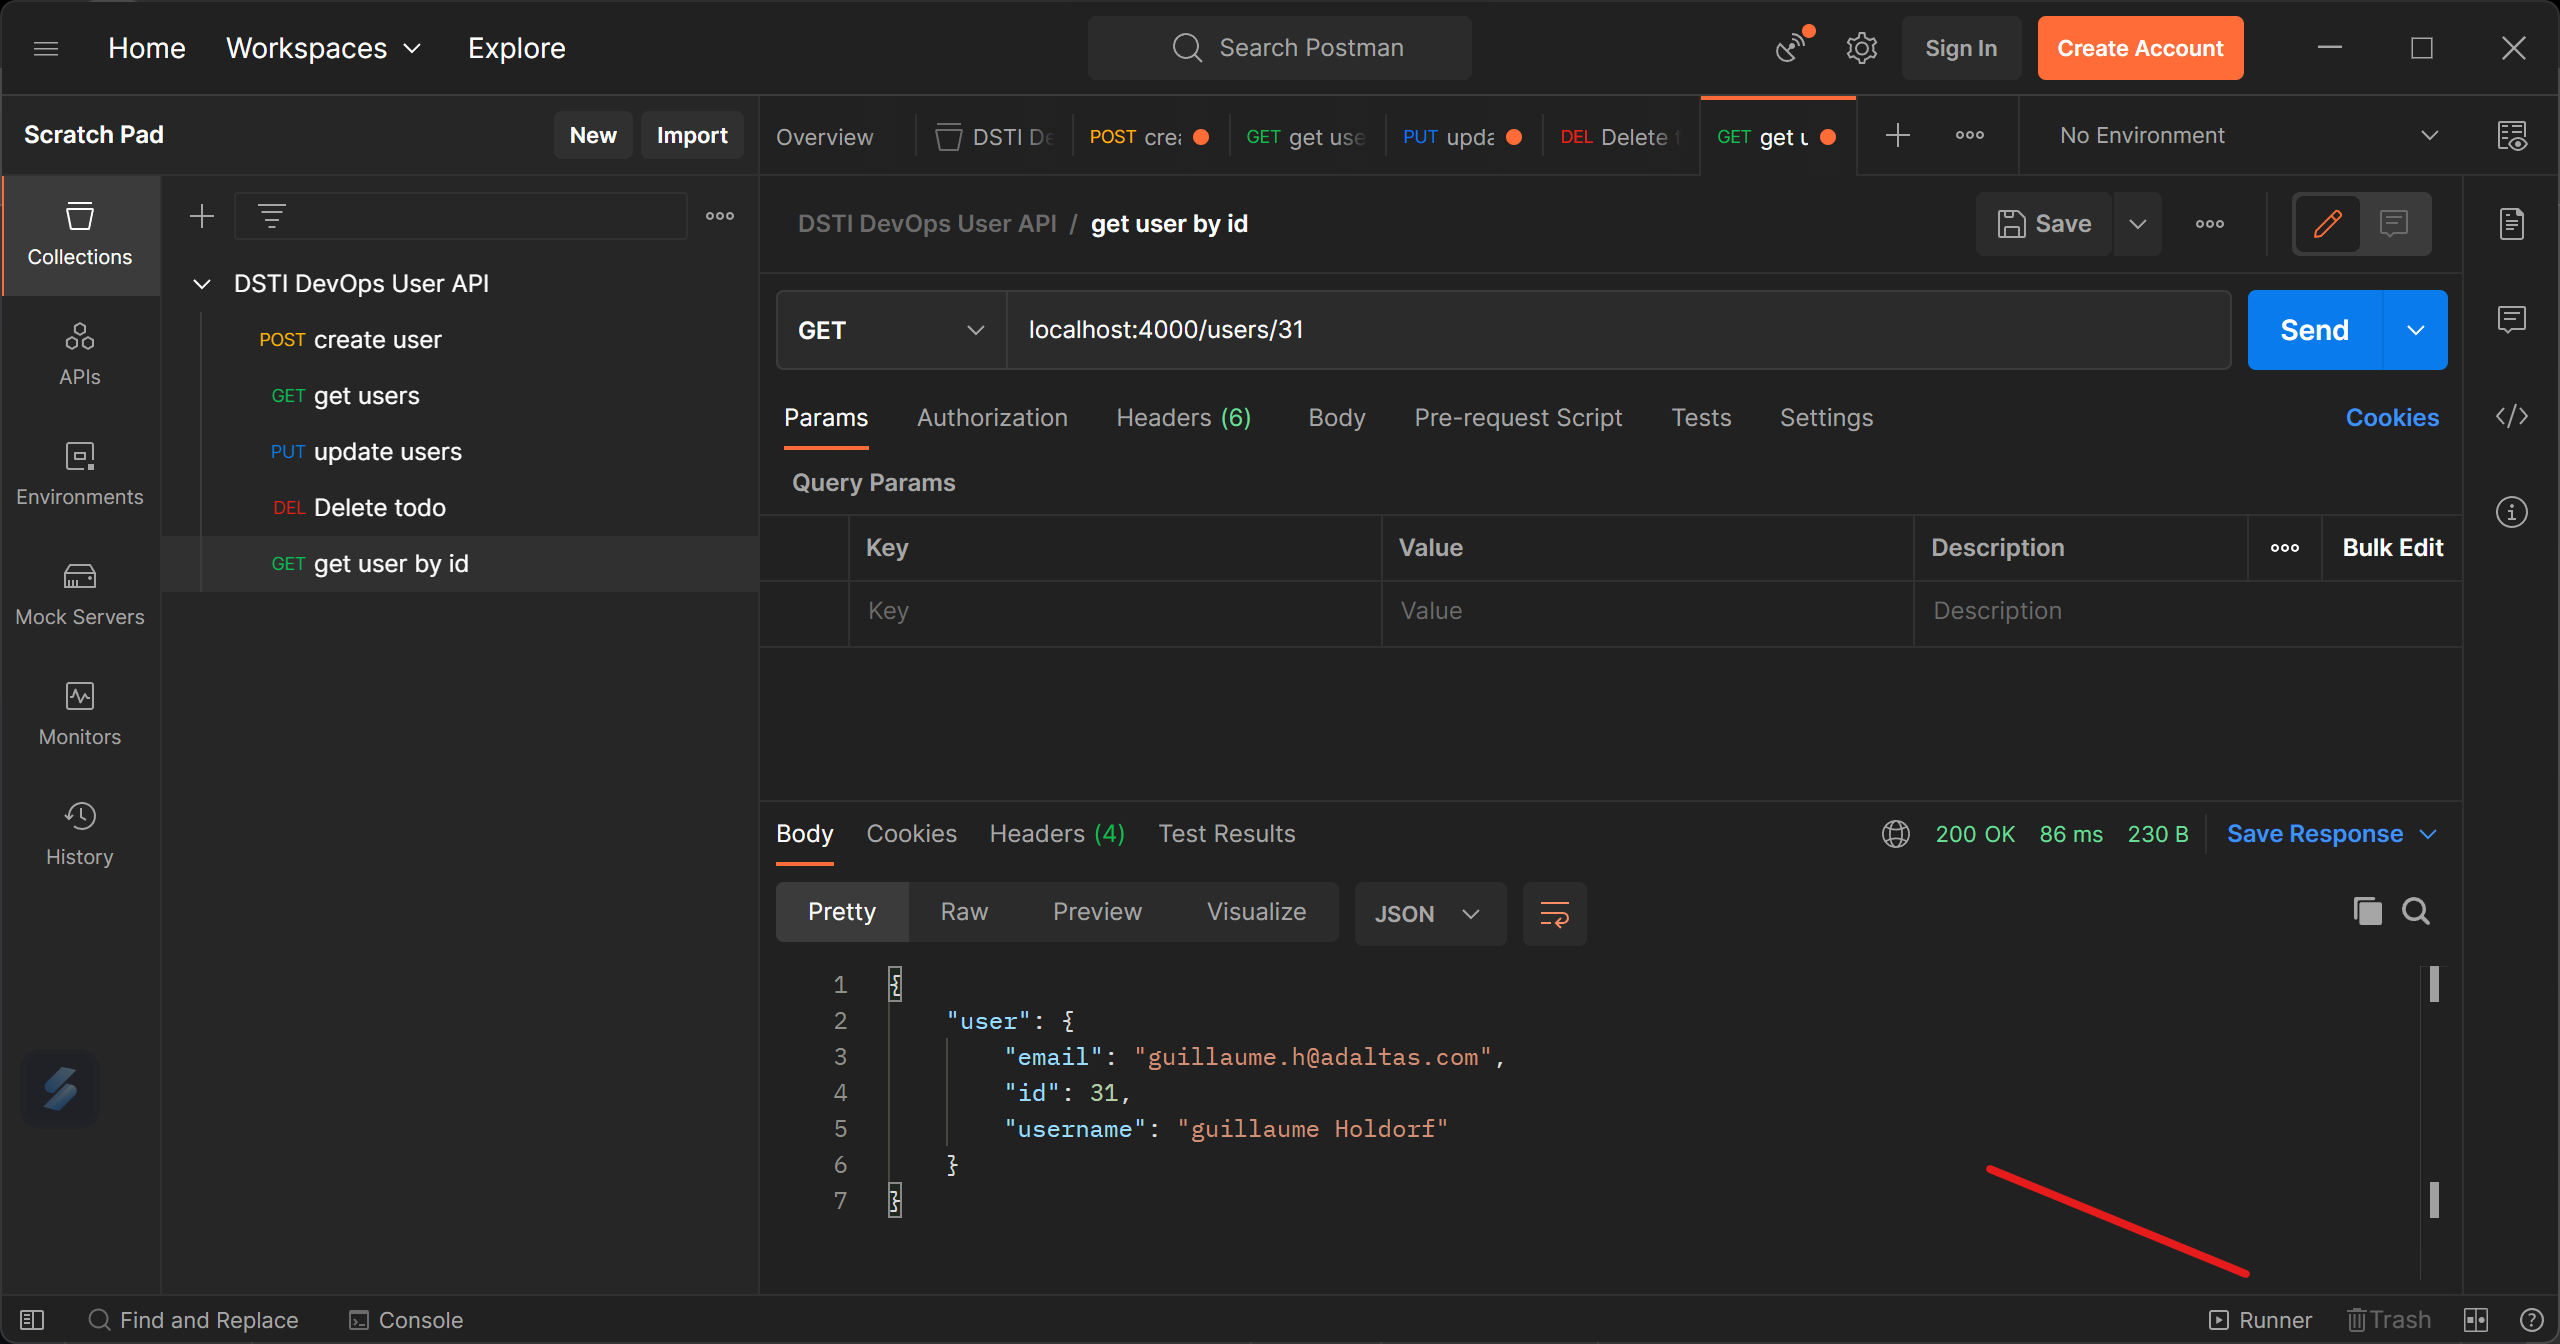The width and height of the screenshot is (2560, 1344).
Task: Open the Save options dropdown arrow
Action: point(2138,224)
